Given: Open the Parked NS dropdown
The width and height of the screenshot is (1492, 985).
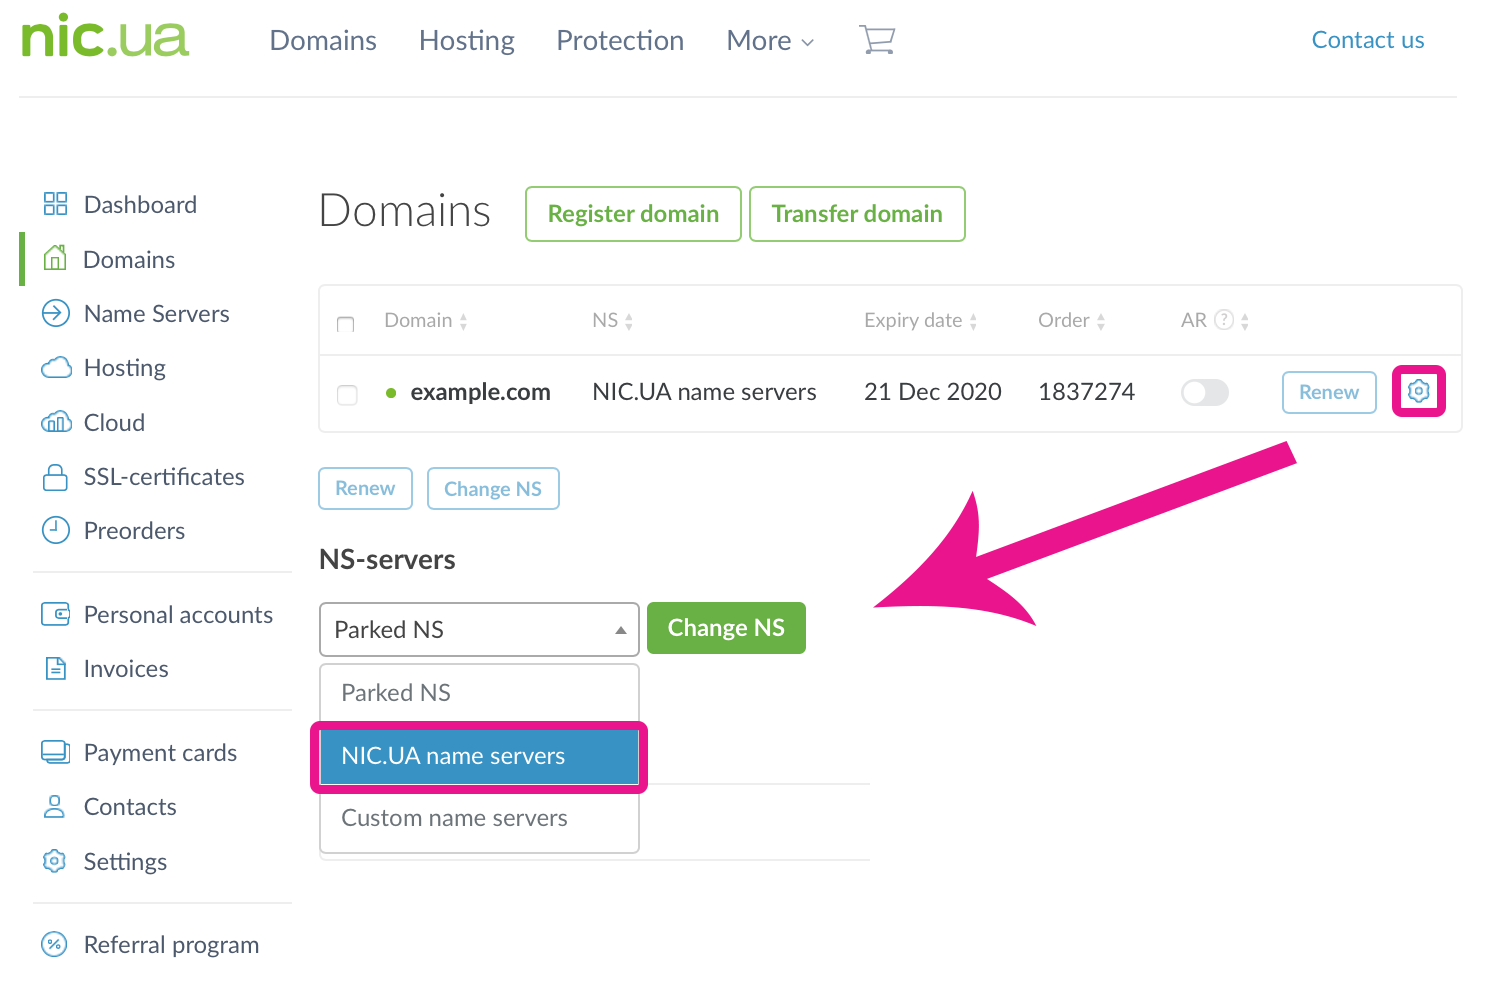Looking at the screenshot, I should point(479,629).
